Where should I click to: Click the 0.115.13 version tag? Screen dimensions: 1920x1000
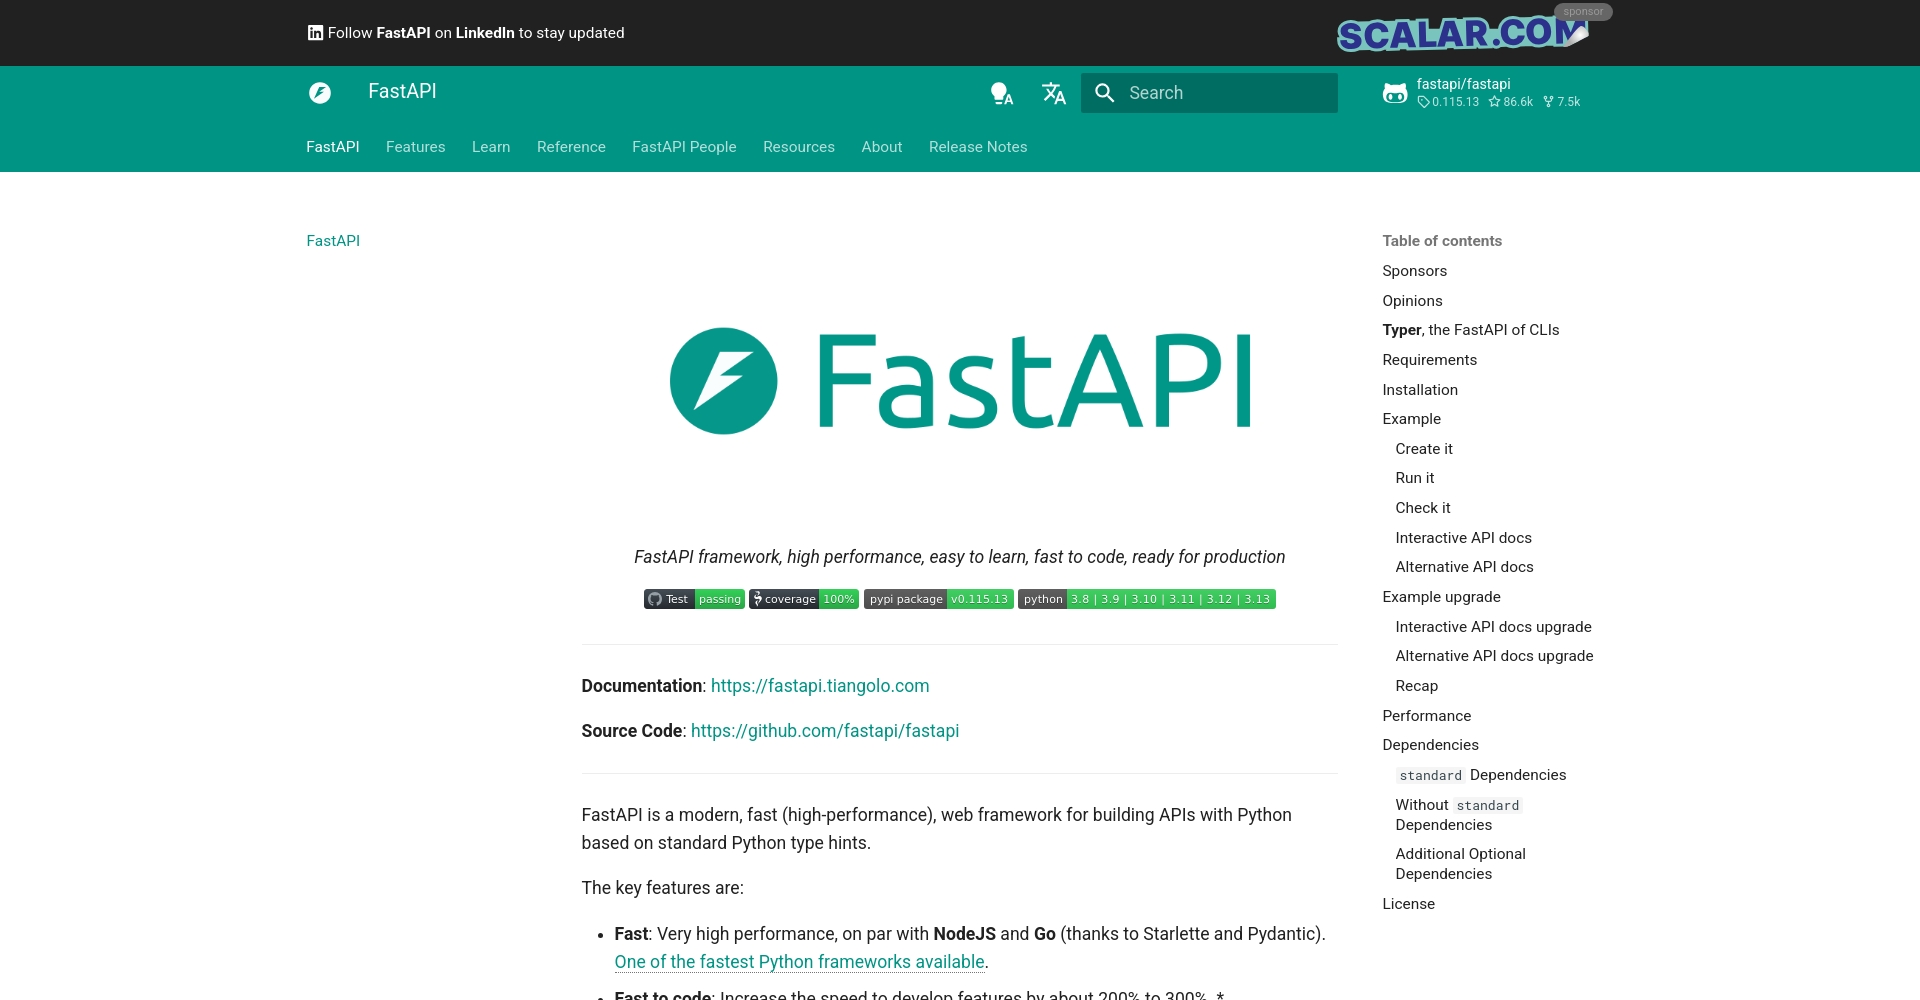pos(1448,102)
